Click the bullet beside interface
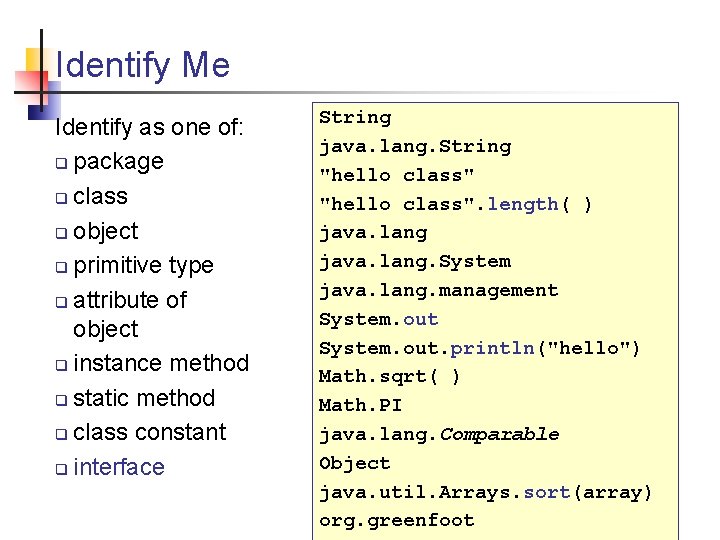 tap(62, 469)
